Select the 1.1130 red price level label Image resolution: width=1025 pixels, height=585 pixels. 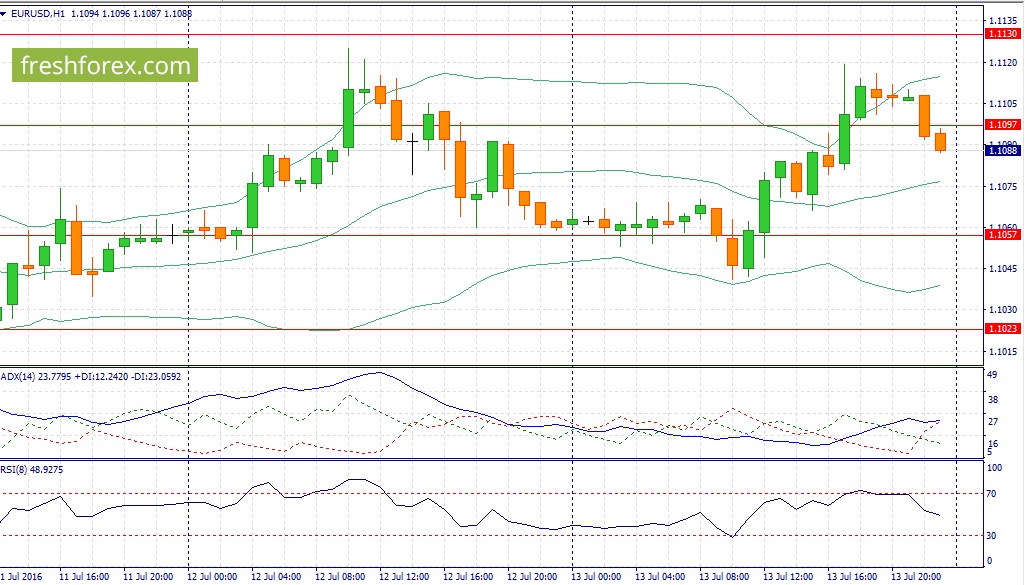pyautogui.click(x=1002, y=34)
